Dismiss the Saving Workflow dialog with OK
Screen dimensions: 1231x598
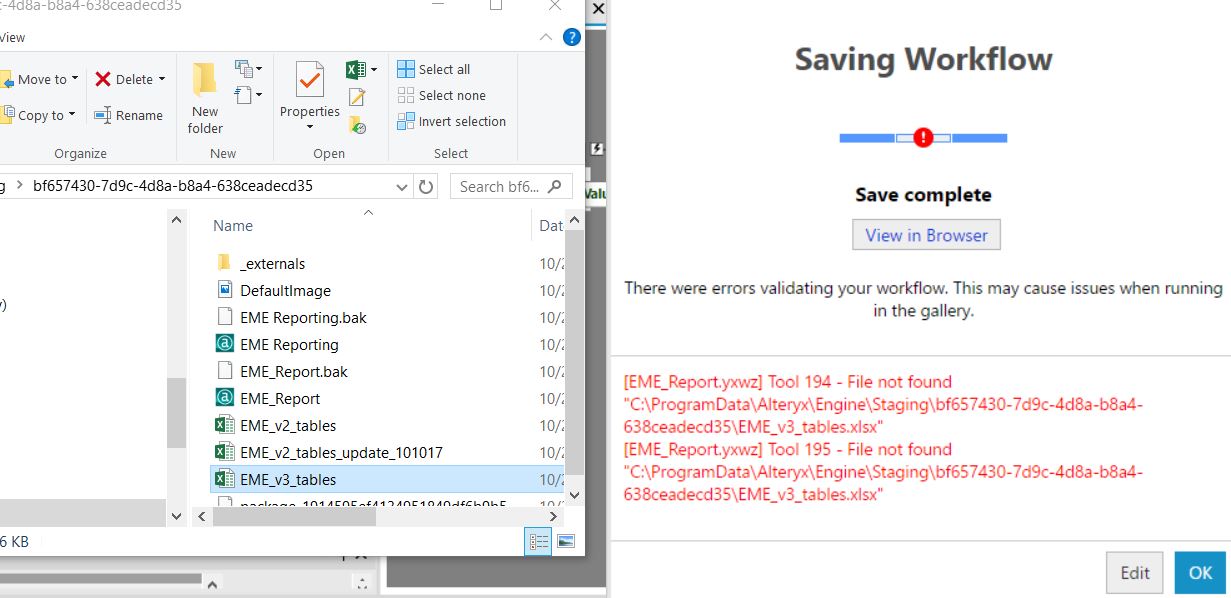pos(1199,572)
